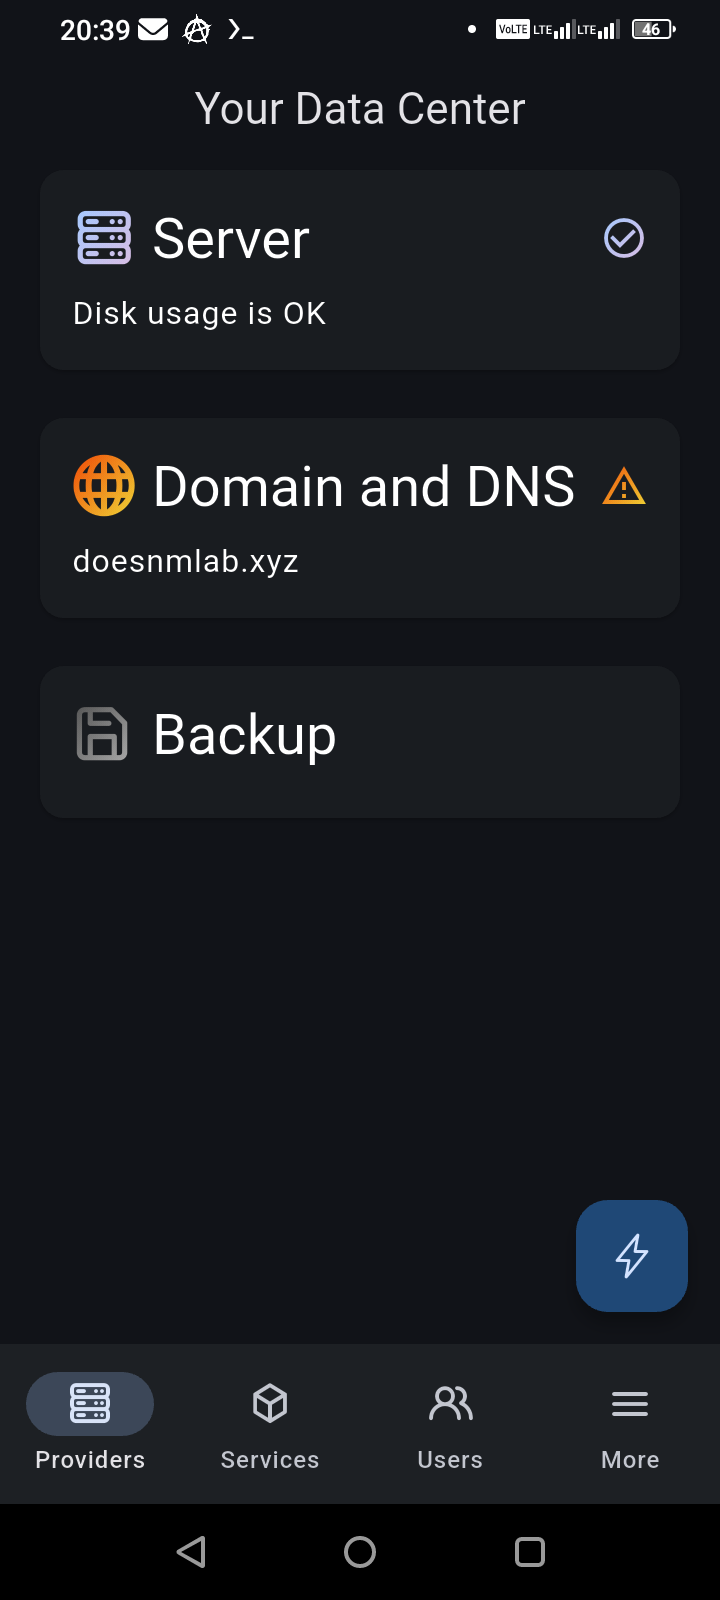Tap the 'Disk usage is OK' text
Screen dimensions: 720x1600
pos(200,314)
